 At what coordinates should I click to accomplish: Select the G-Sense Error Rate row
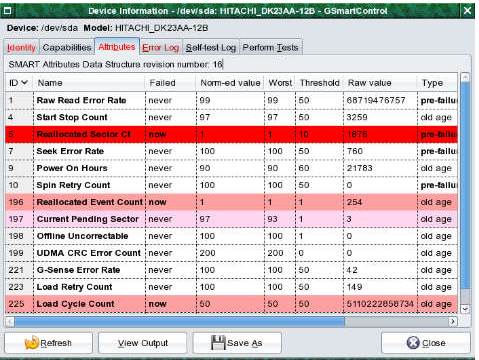point(231,270)
